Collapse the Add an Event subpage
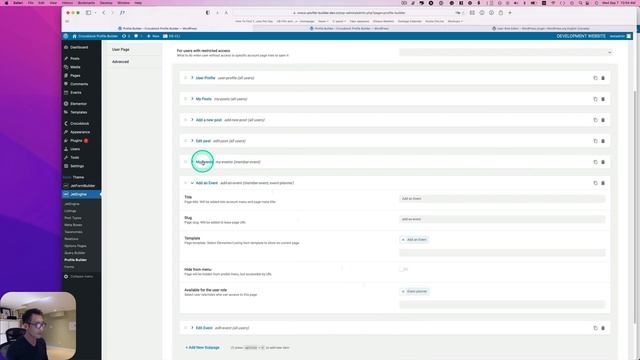Image resolution: width=640 pixels, height=360 pixels. [x=192, y=183]
